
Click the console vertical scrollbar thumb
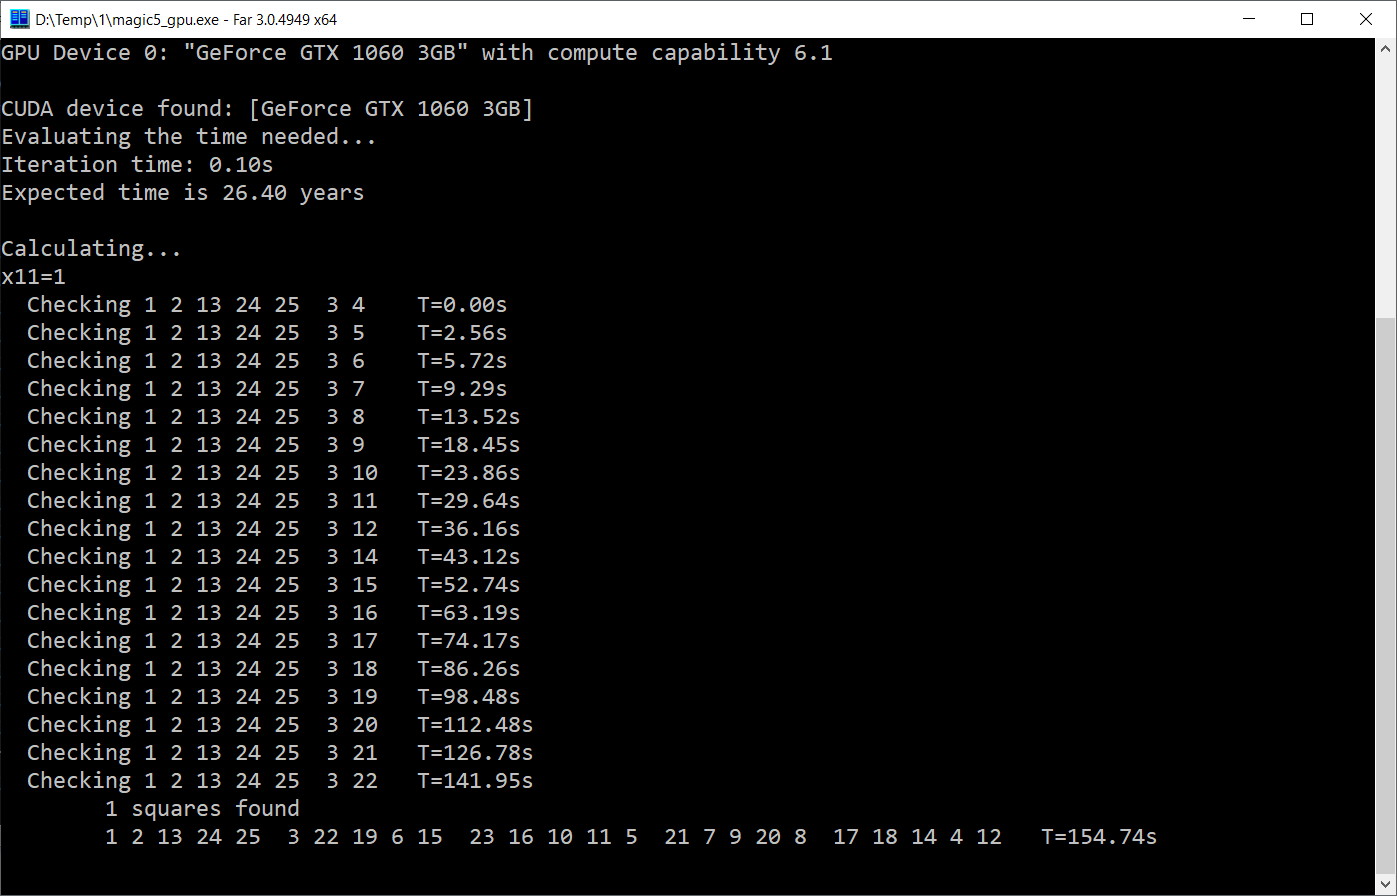[x=1386, y=598]
